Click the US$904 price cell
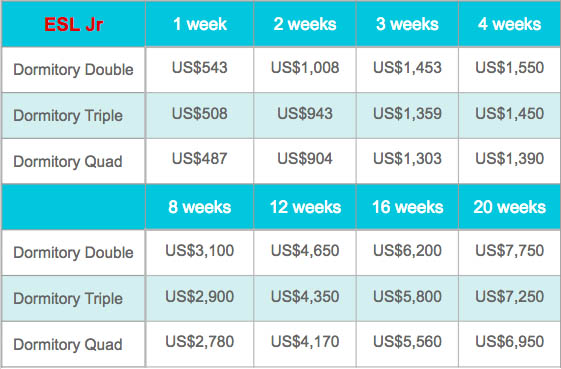561x369 pixels. pyautogui.click(x=305, y=161)
